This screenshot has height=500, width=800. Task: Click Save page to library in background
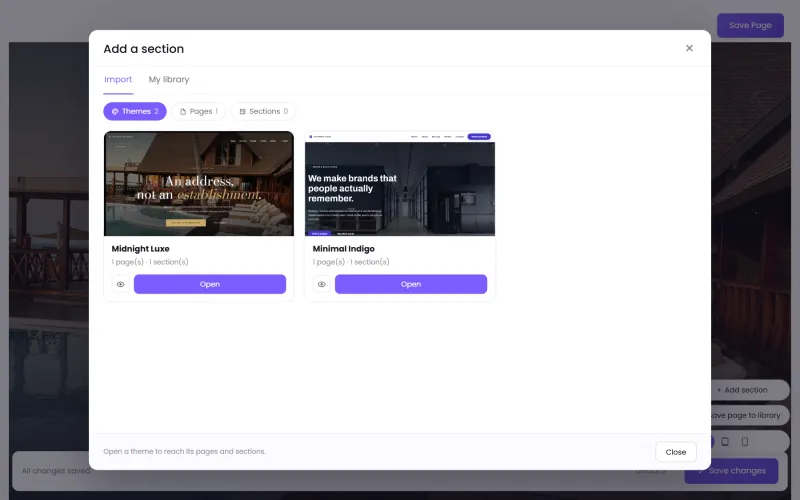point(750,415)
